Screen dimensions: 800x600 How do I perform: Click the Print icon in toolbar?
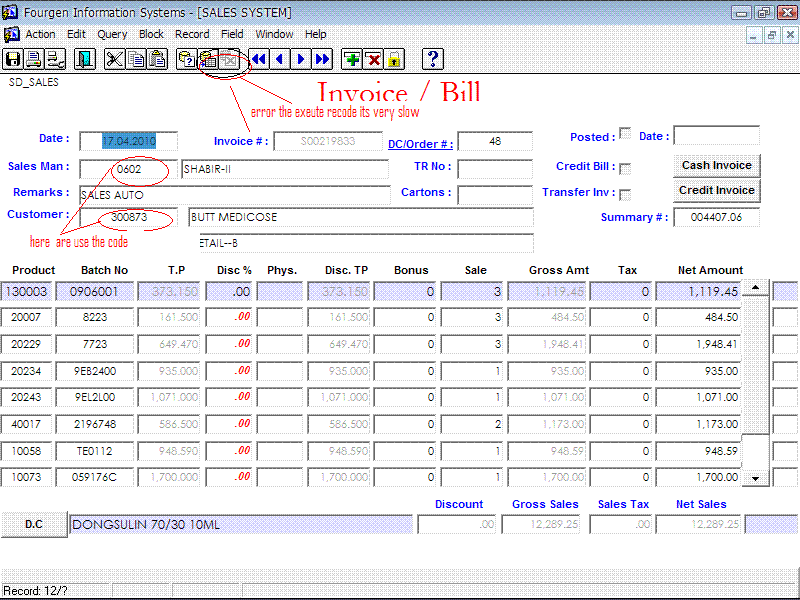[x=34, y=59]
